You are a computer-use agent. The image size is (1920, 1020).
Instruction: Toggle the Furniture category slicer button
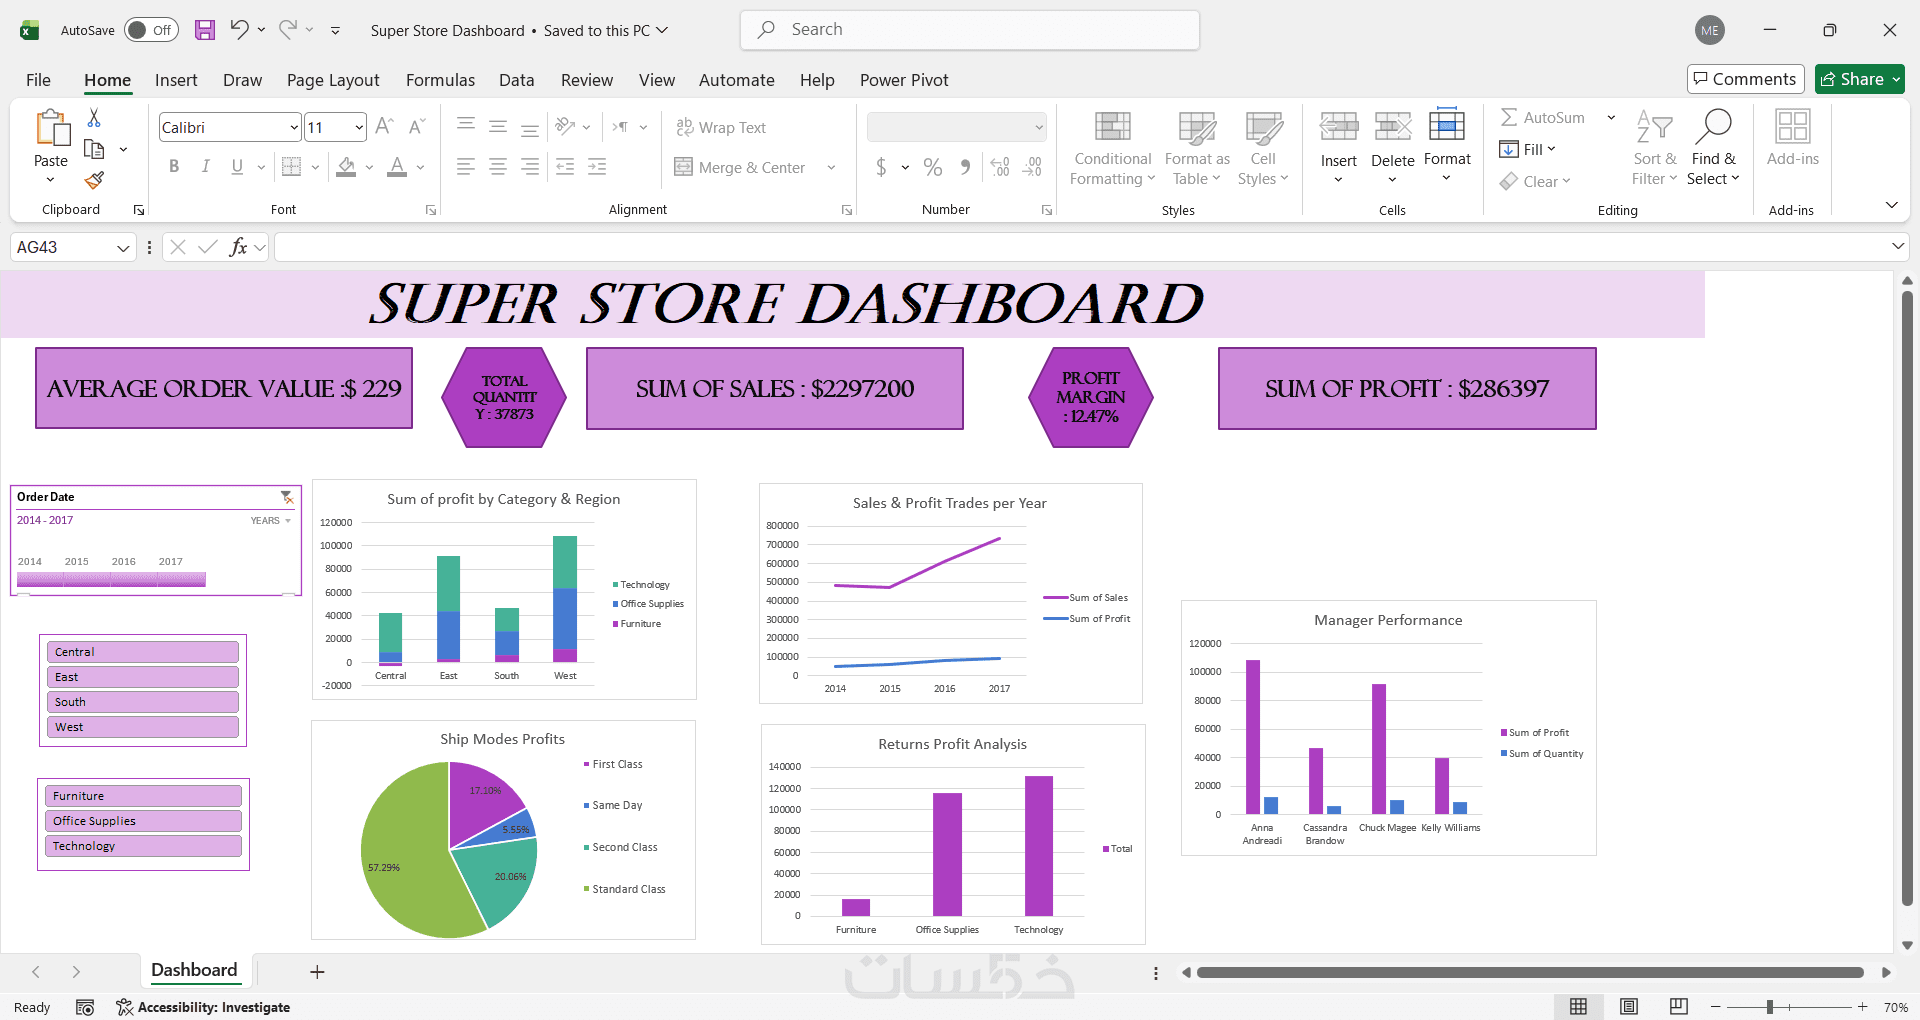pos(143,796)
